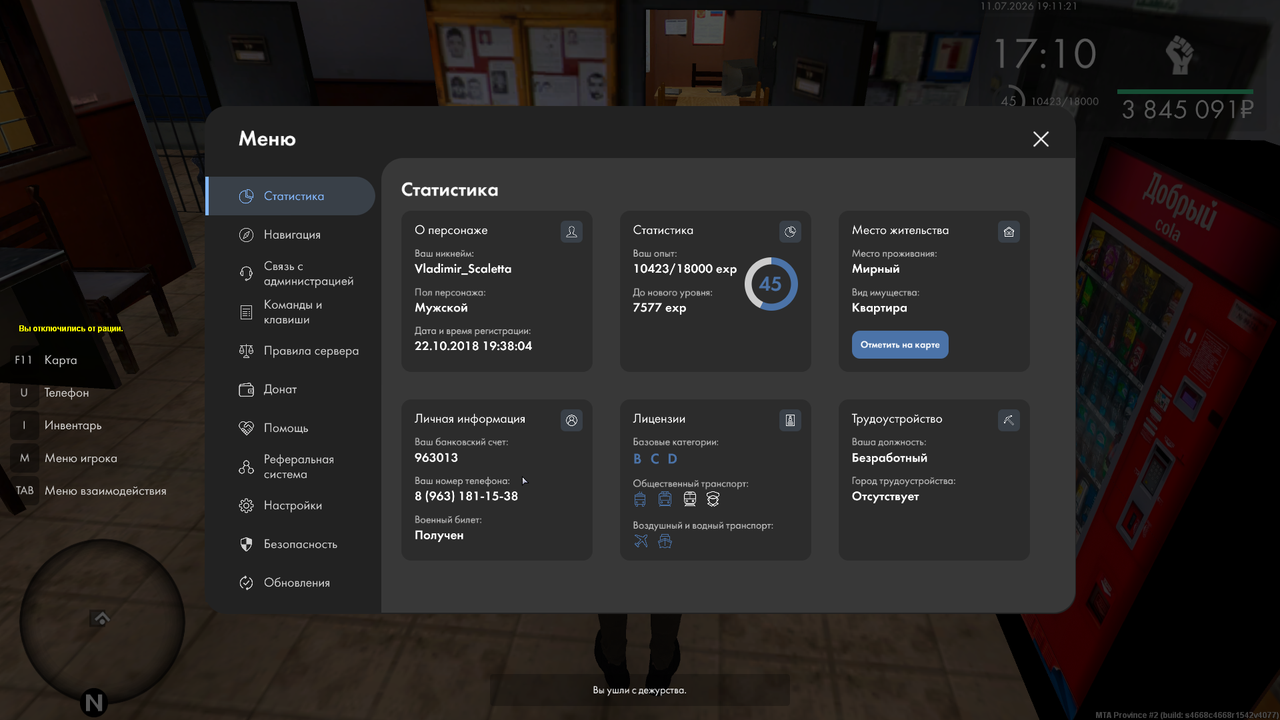Close the Меню window with X

pyautogui.click(x=1041, y=139)
